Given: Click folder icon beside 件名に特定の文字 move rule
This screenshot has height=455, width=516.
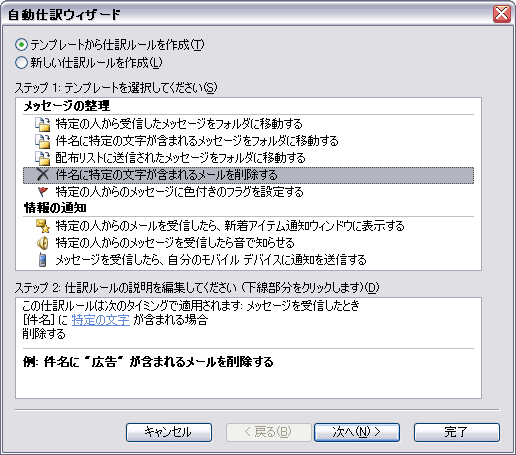Looking at the screenshot, I should pyautogui.click(x=43, y=141).
